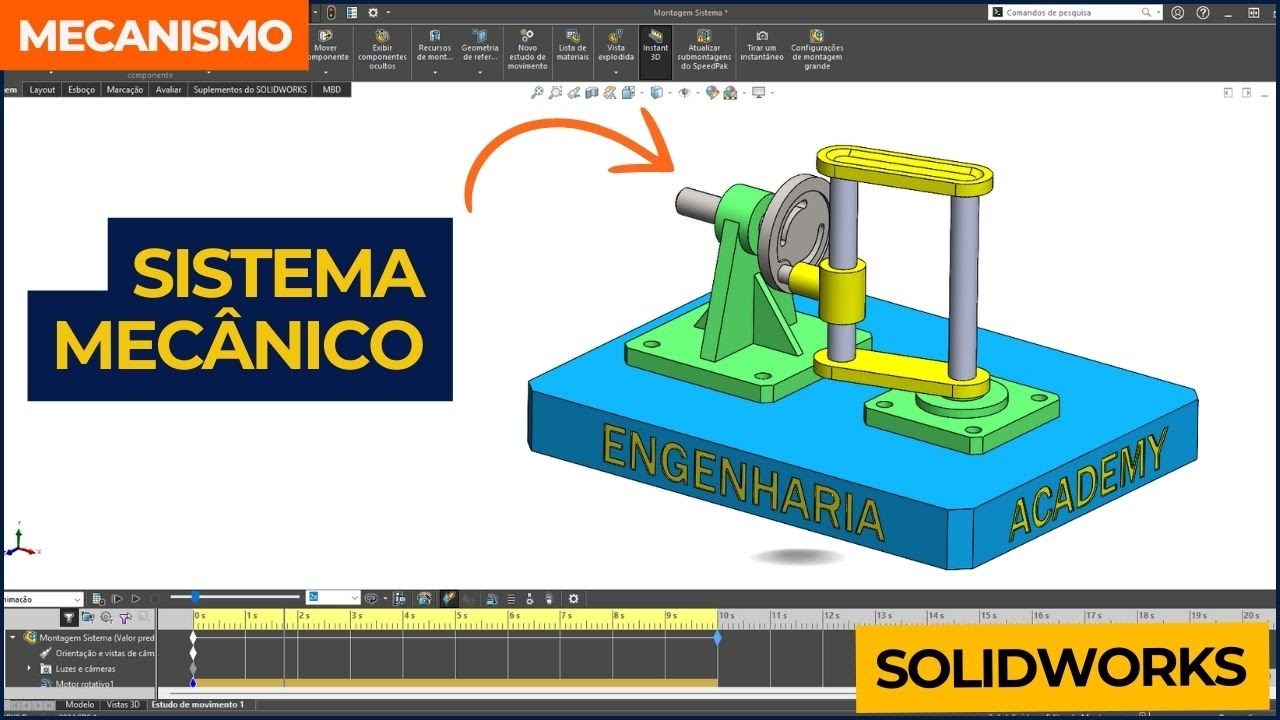Image resolution: width=1280 pixels, height=720 pixels.
Task: Click Tirar um instantâneo
Action: (x=762, y=46)
